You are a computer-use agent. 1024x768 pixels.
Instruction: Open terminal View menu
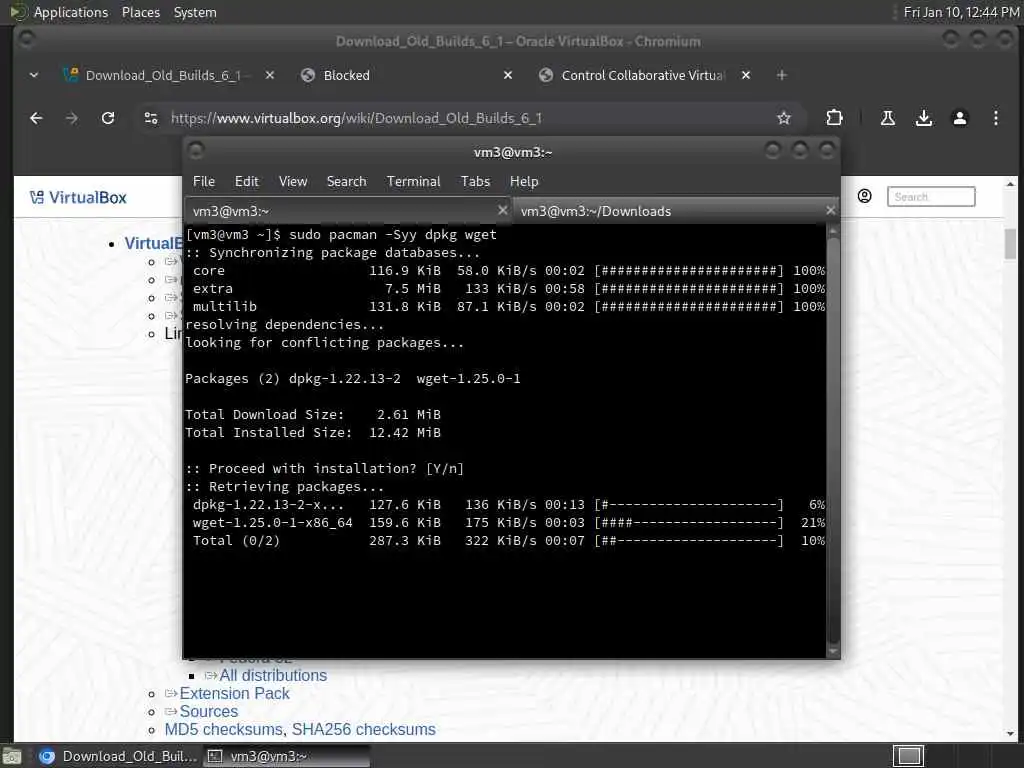(293, 182)
